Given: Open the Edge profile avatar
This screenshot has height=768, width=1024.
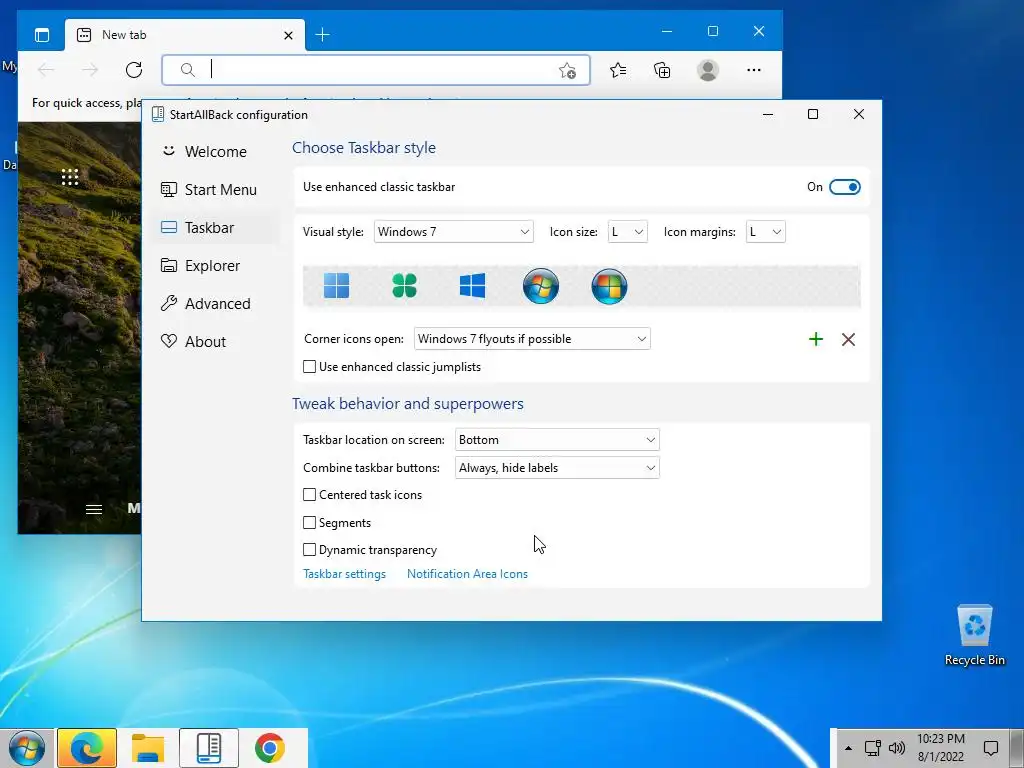Looking at the screenshot, I should (708, 70).
